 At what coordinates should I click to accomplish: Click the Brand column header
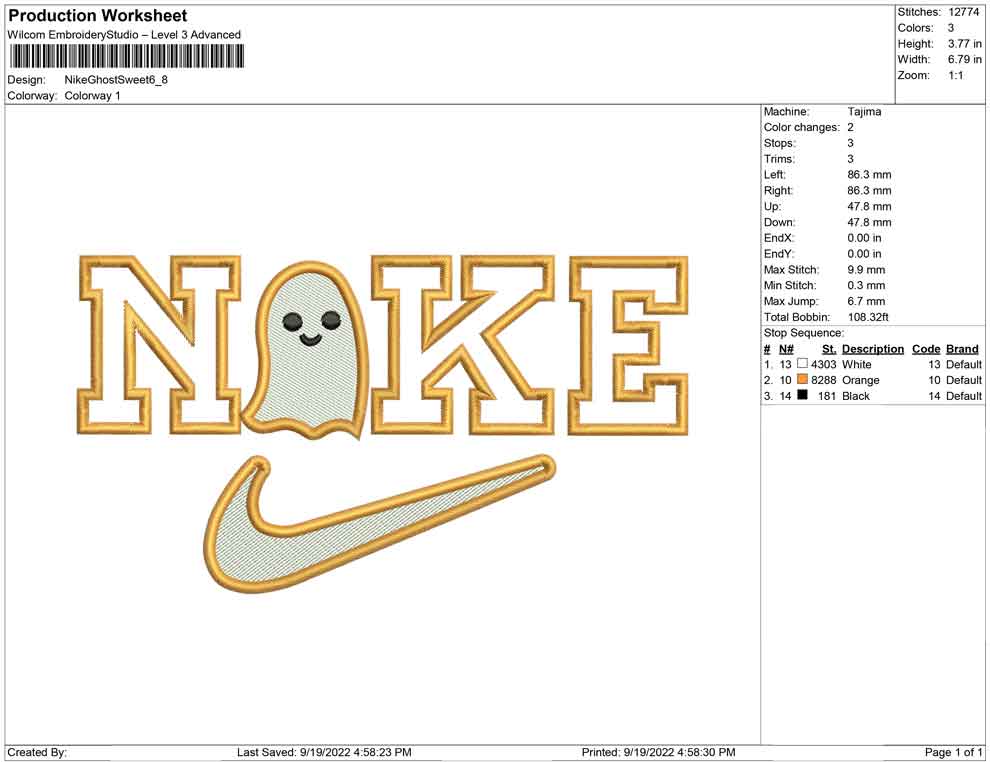962,349
